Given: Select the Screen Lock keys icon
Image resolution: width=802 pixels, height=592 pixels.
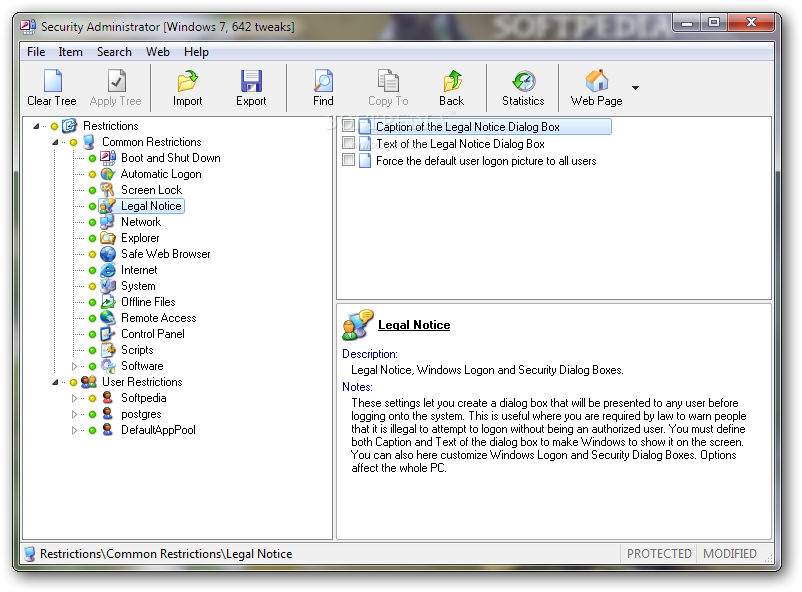Looking at the screenshot, I should [x=108, y=190].
